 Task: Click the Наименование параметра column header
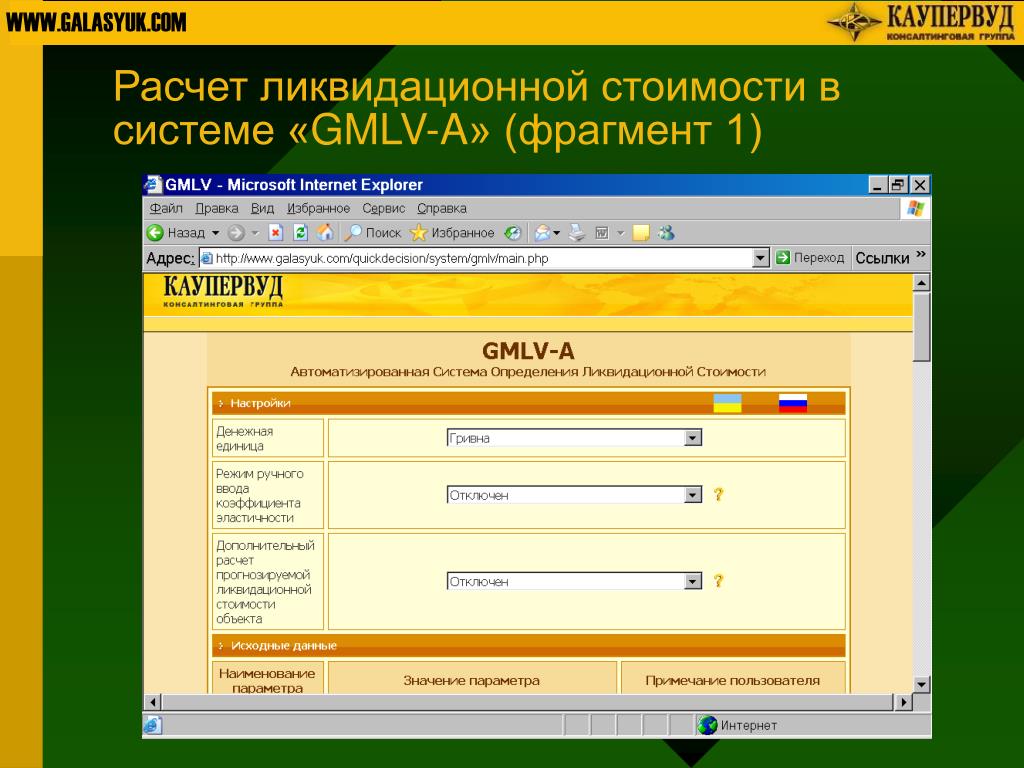pos(267,680)
